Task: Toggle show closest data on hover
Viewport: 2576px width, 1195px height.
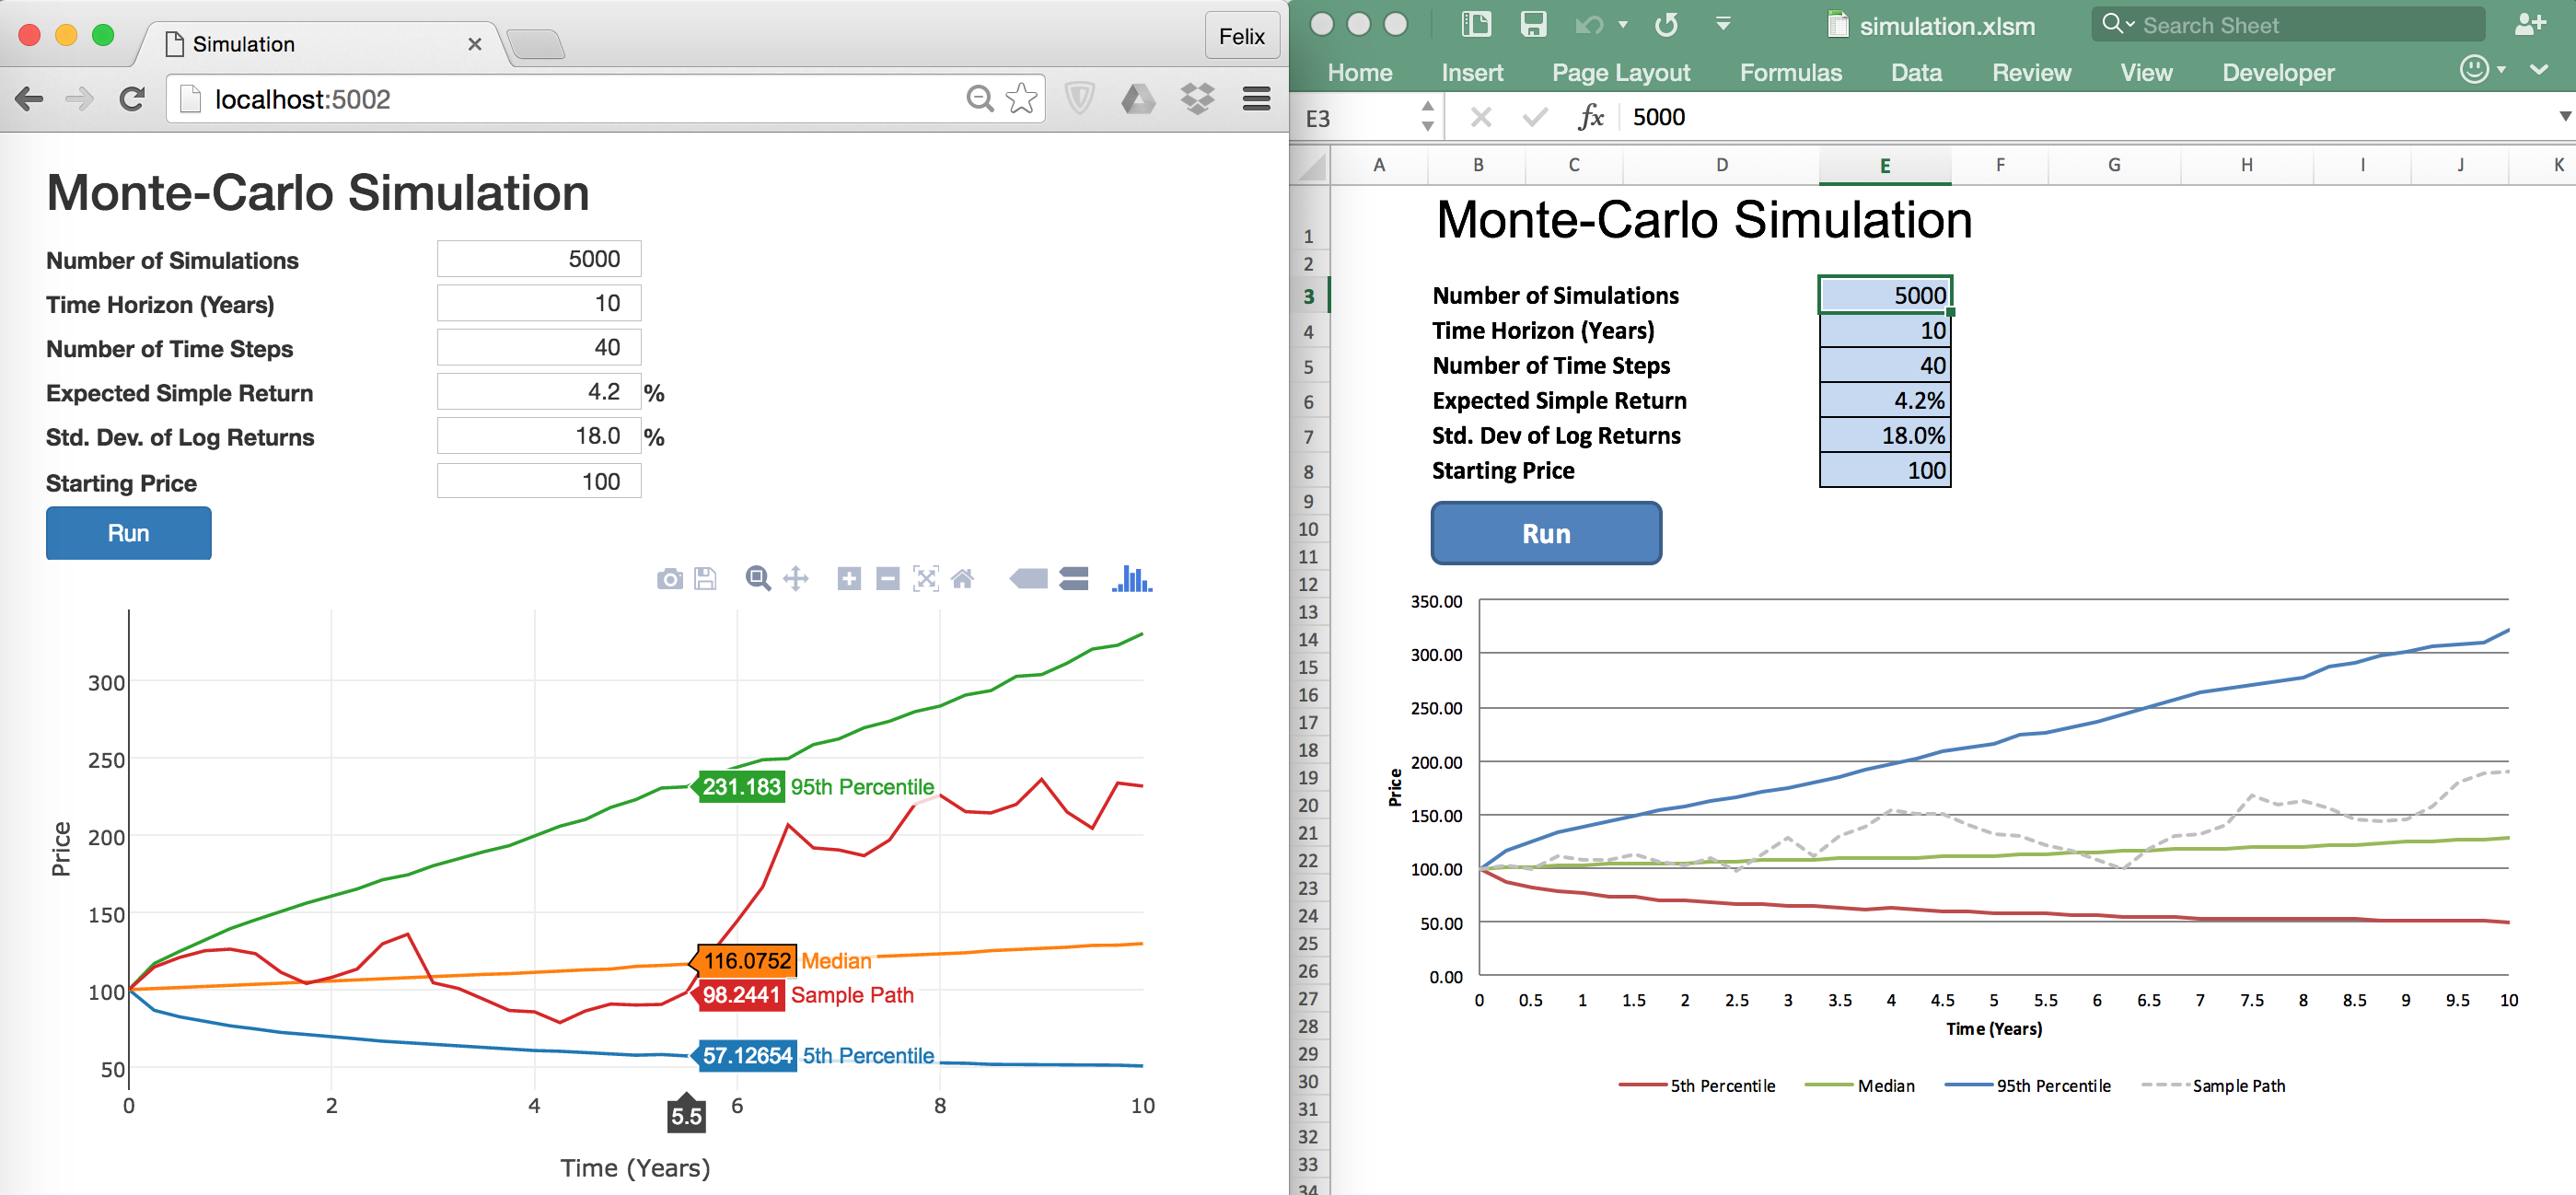Action: (x=1029, y=578)
